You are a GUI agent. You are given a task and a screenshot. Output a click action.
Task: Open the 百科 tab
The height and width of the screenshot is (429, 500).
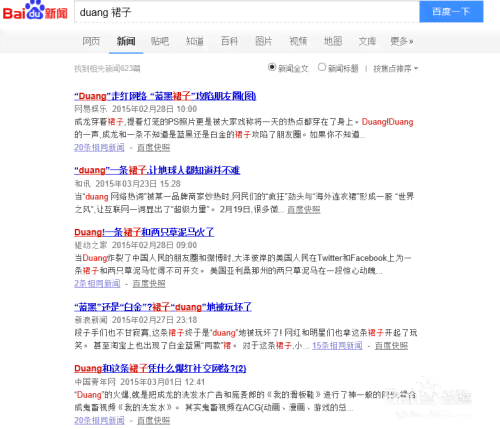[x=229, y=41]
